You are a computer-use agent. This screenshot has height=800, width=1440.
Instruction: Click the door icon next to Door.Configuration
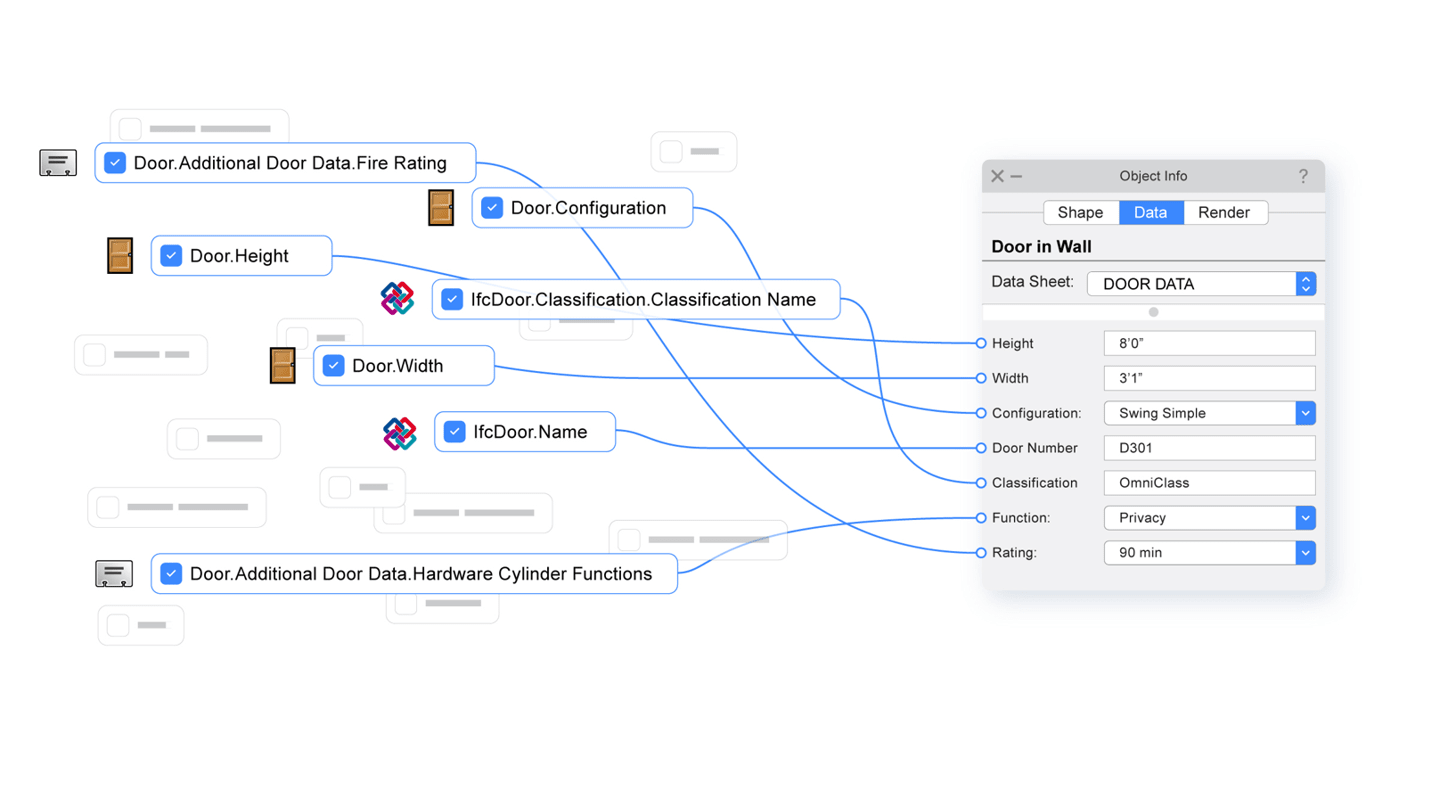click(441, 208)
